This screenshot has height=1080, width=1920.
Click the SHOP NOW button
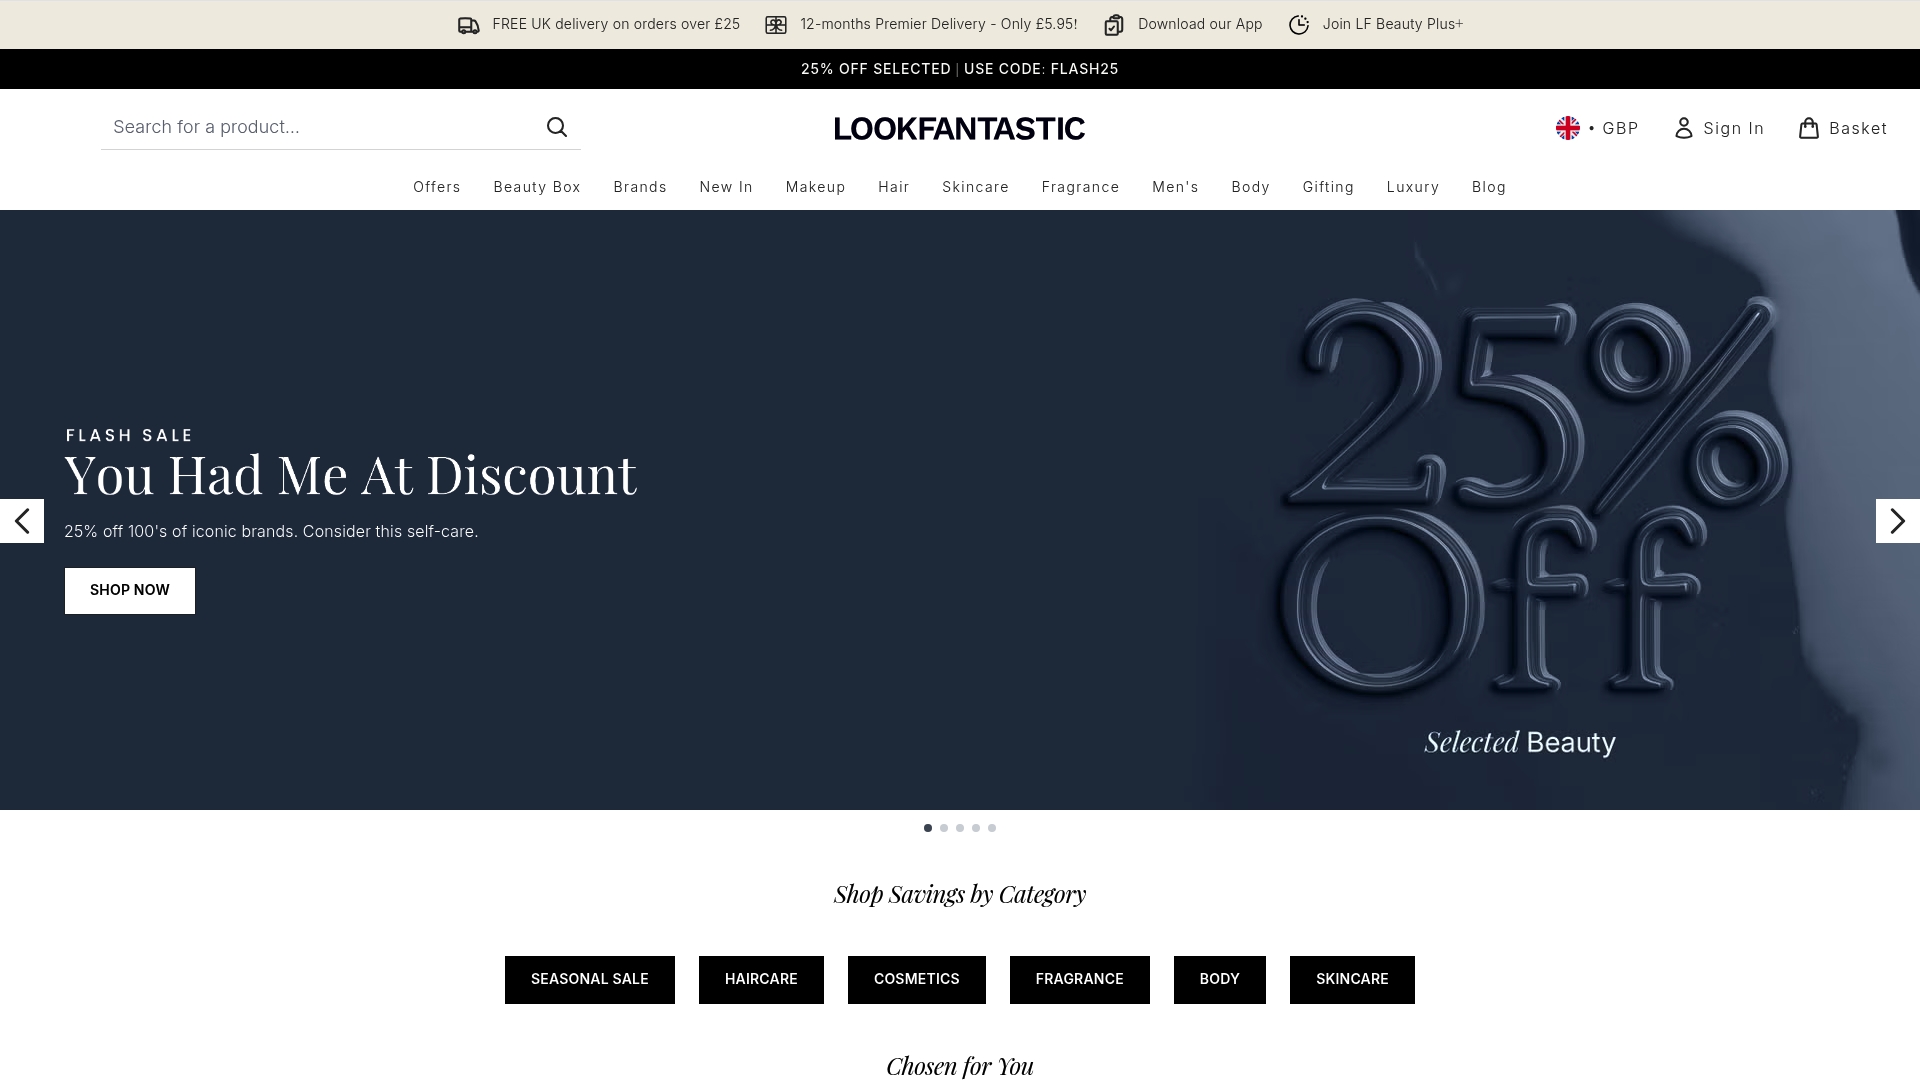click(x=129, y=590)
